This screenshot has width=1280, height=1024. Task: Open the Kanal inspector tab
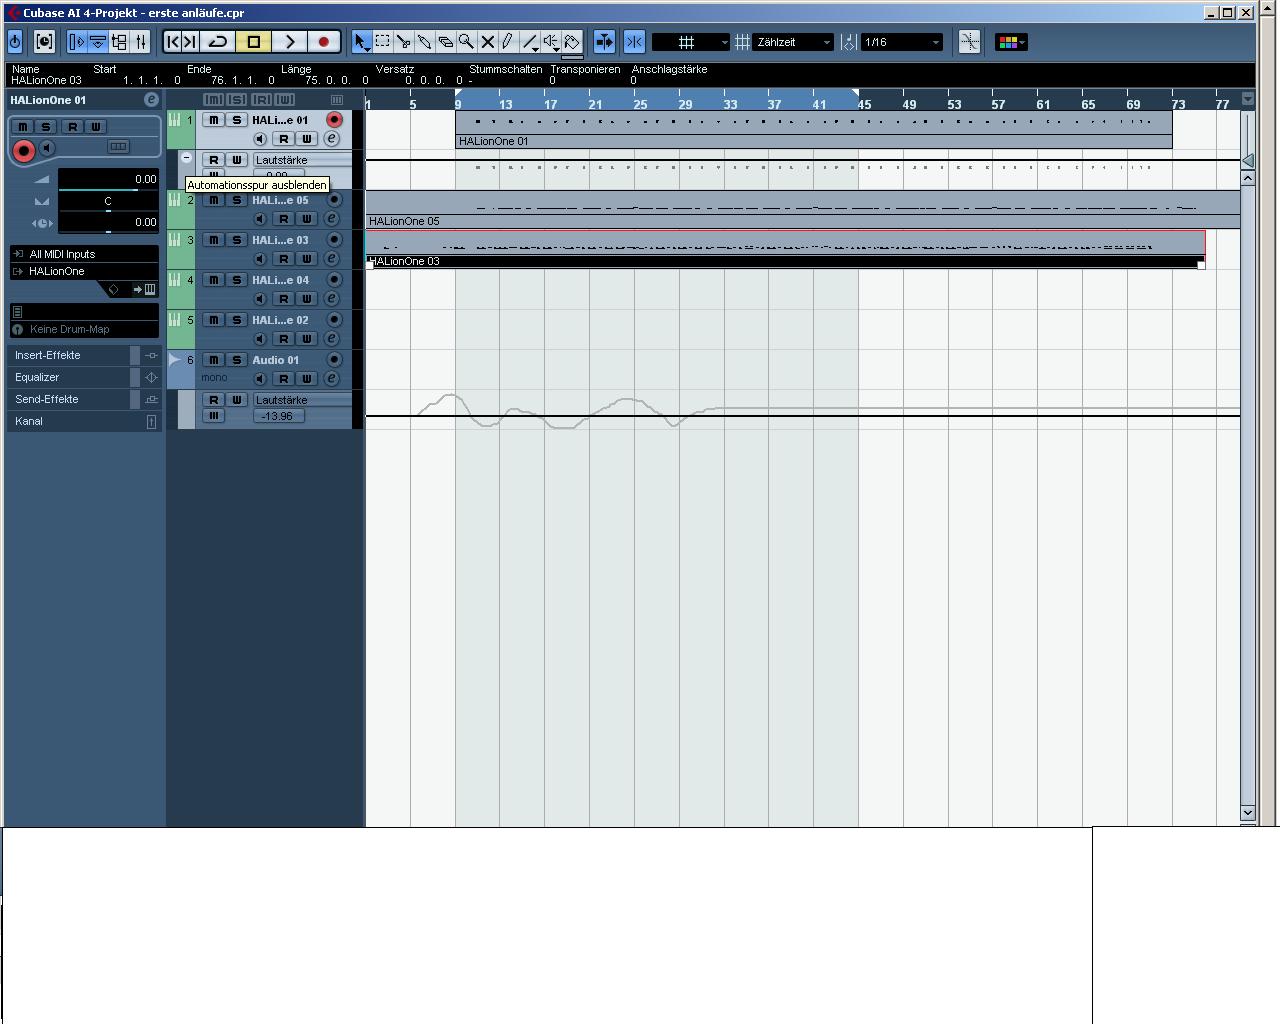[84, 421]
